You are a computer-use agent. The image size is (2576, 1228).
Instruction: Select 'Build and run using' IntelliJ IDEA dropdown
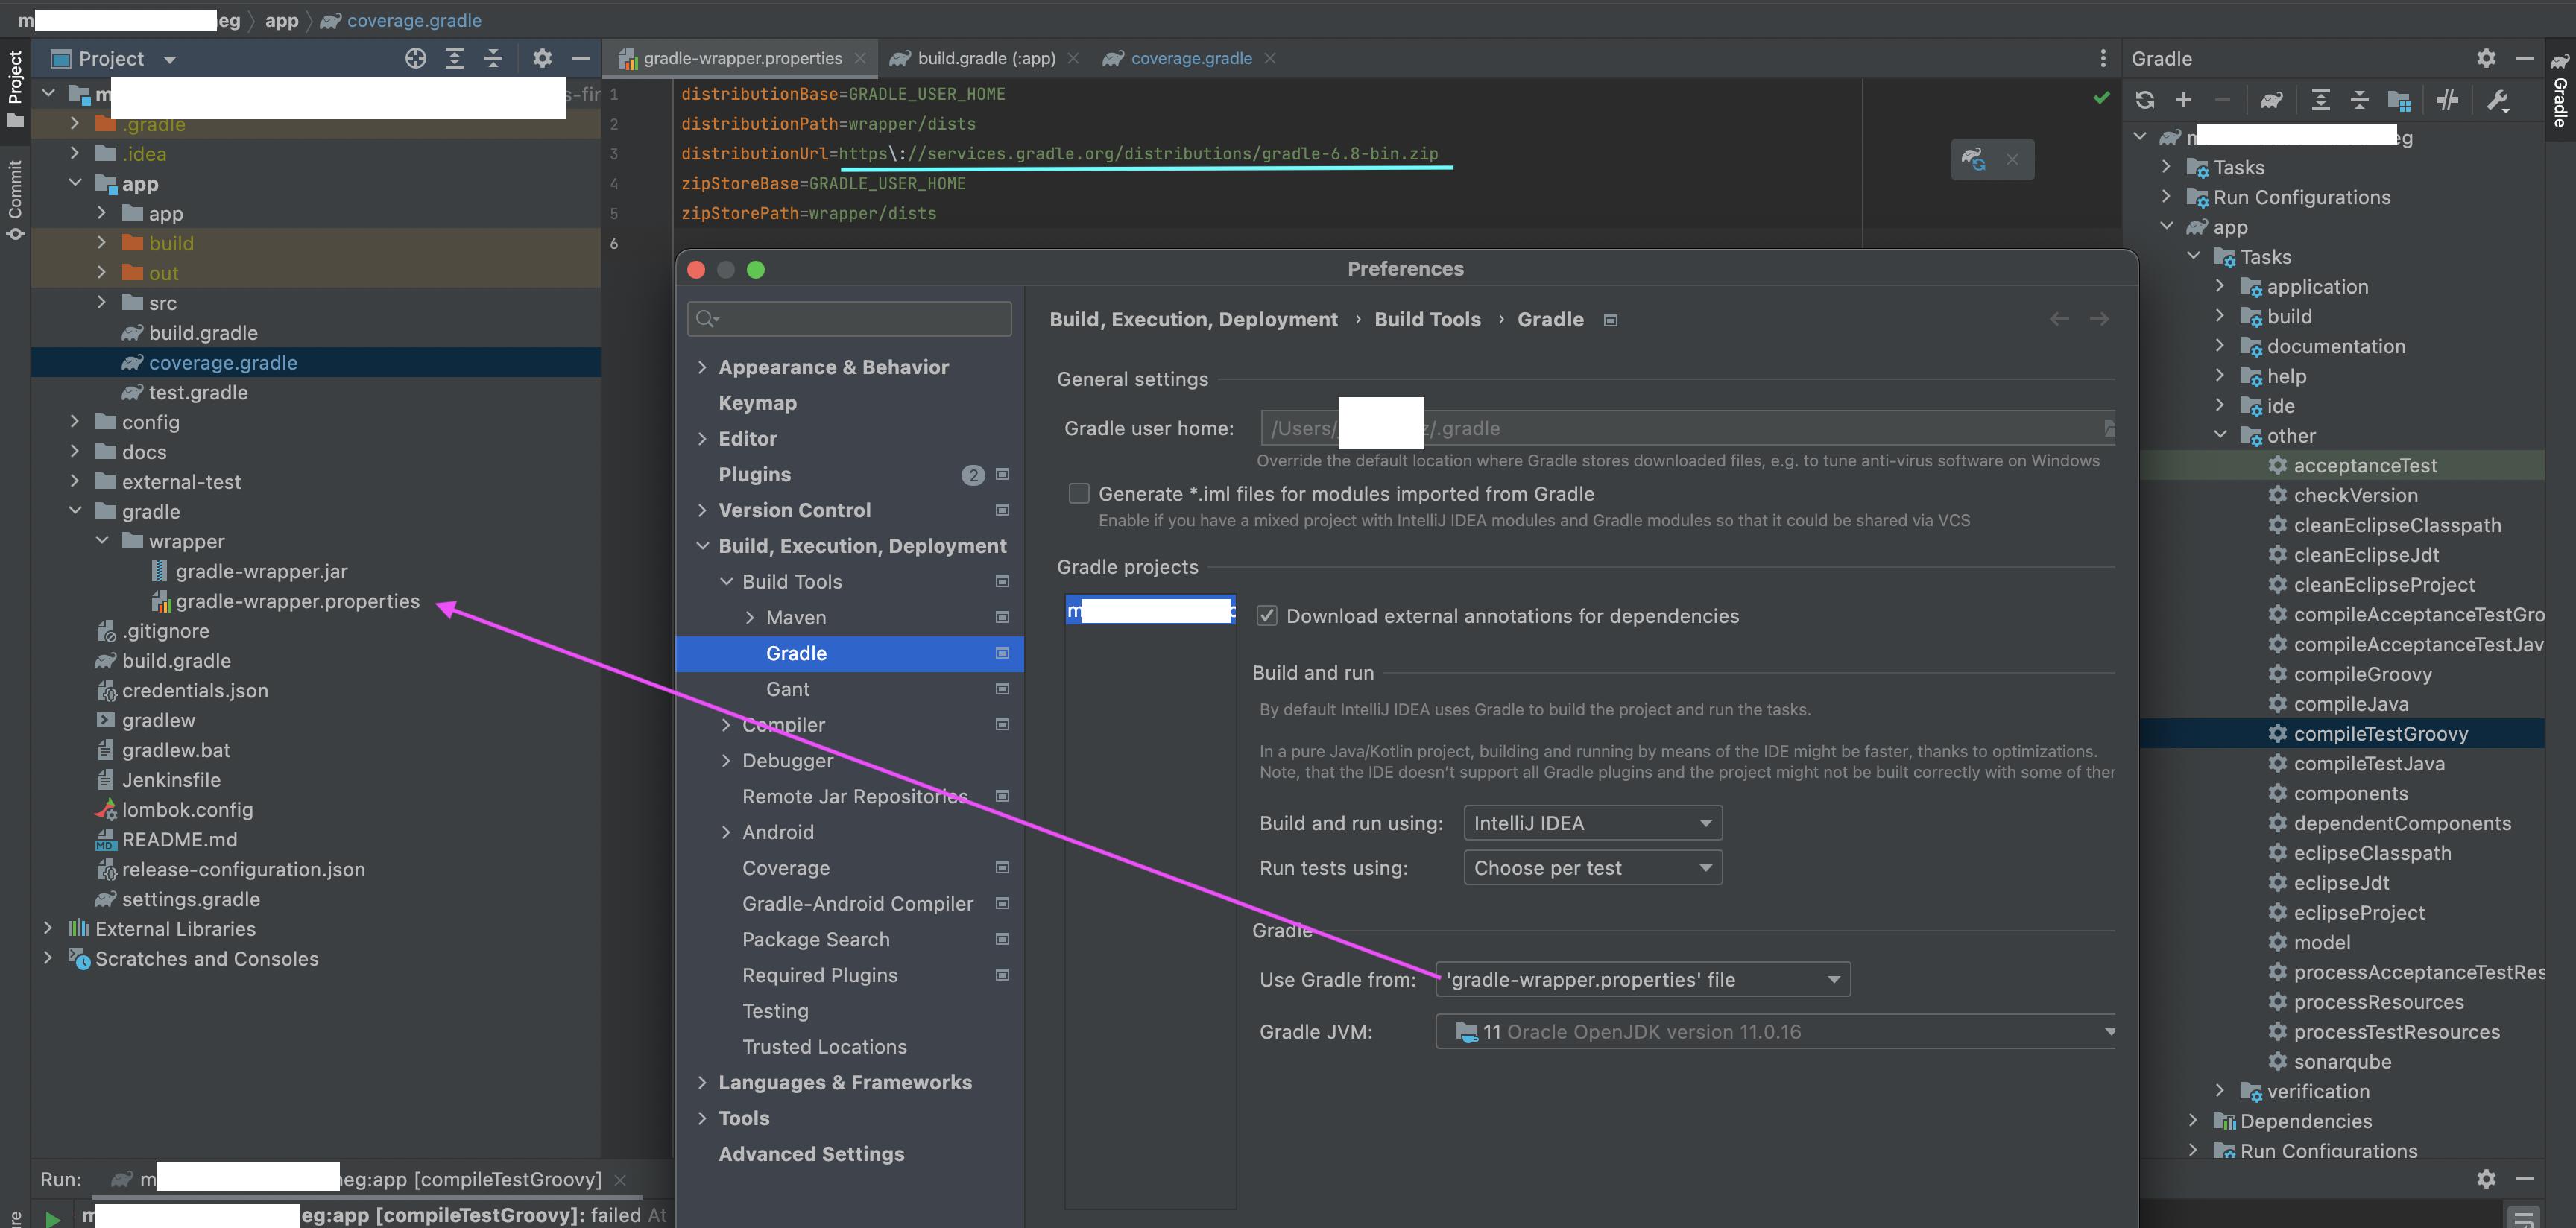[1585, 821]
